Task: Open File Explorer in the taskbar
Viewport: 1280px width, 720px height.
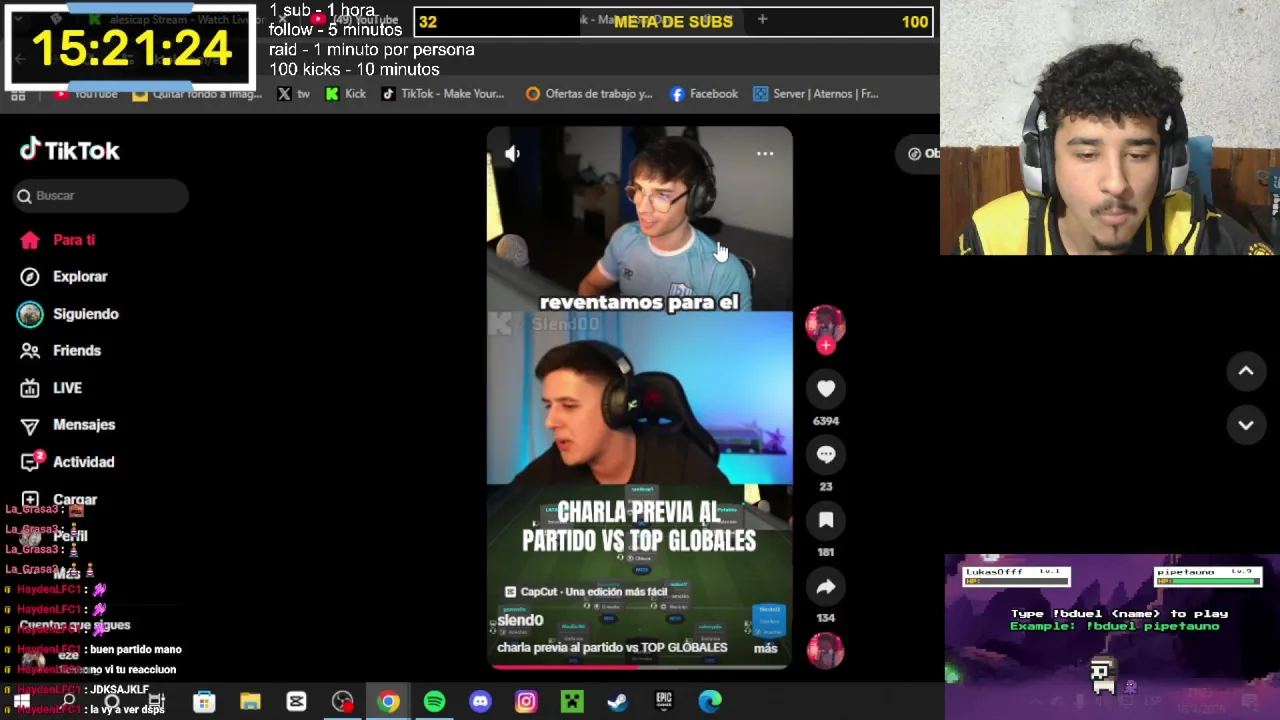Action: [250, 702]
